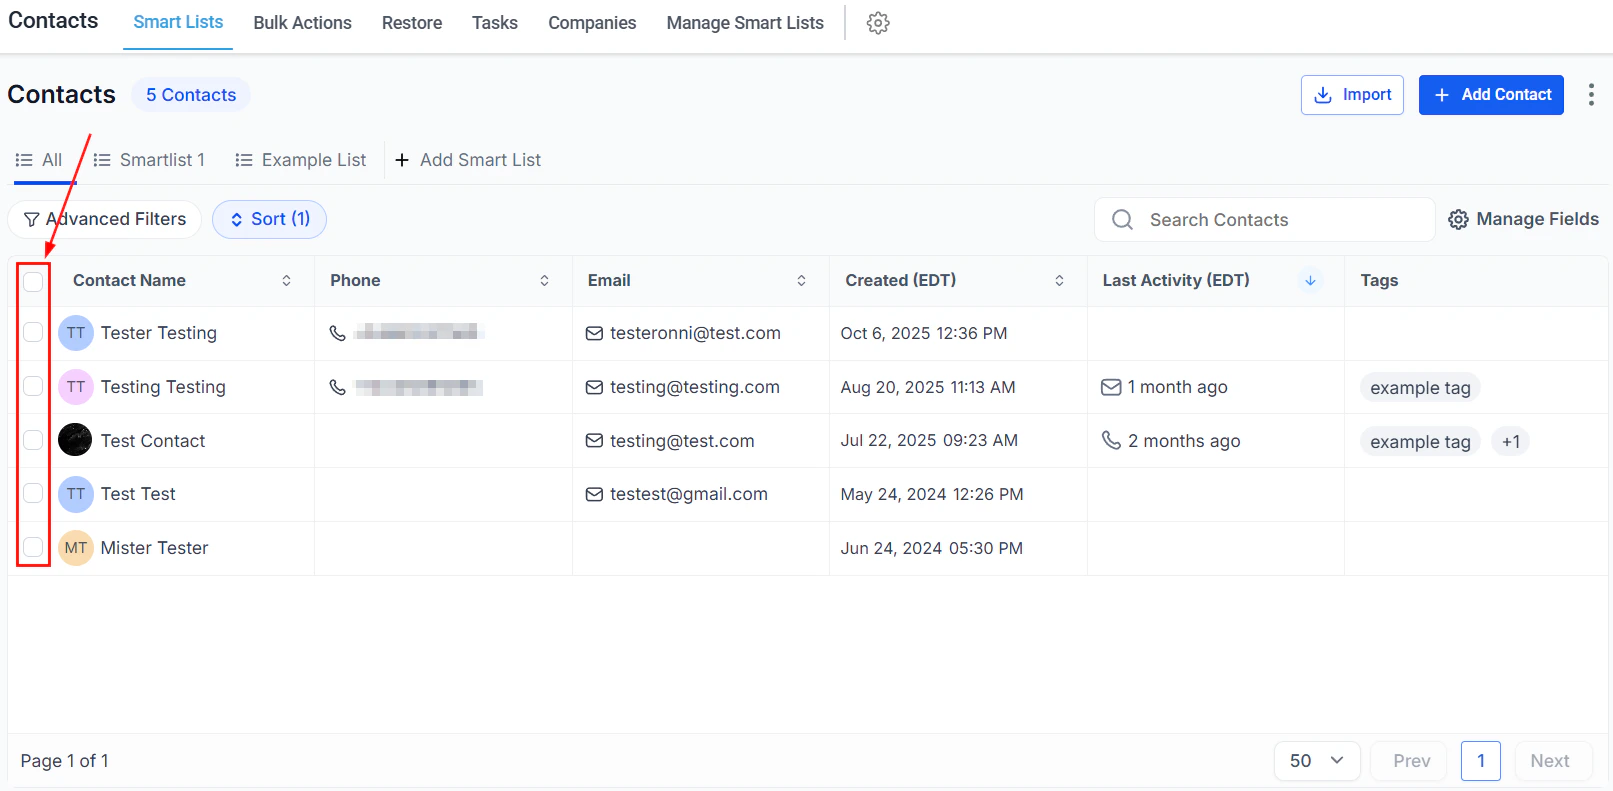Expand the +1 hidden tags on Test Contact
Viewport: 1613px width, 791px height.
tap(1511, 441)
